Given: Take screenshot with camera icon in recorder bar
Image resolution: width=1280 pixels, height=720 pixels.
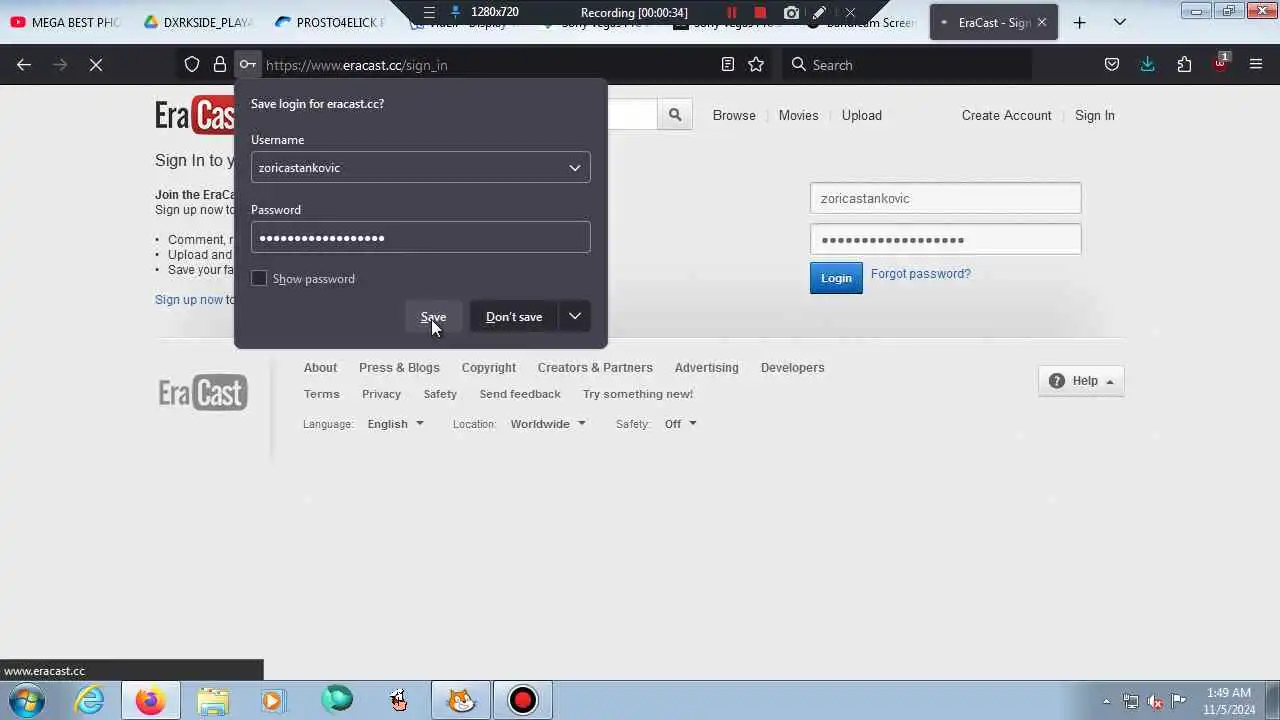Looking at the screenshot, I should click(x=791, y=13).
